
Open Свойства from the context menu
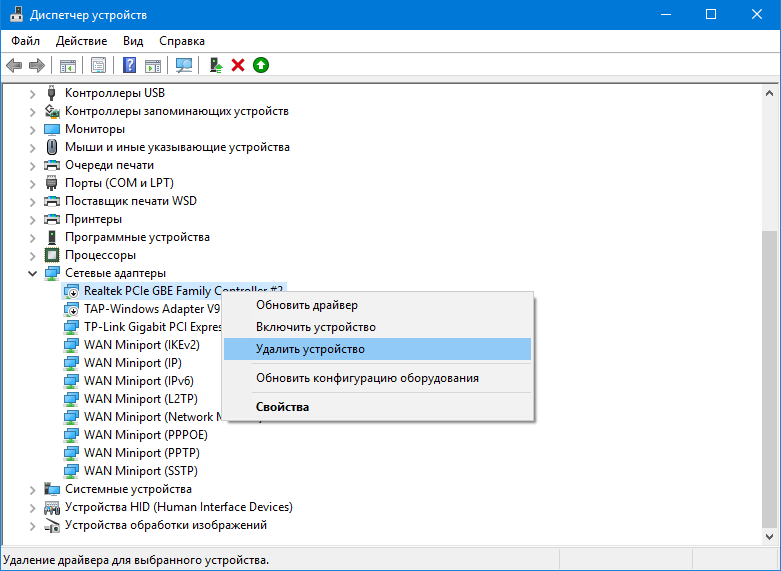(282, 407)
